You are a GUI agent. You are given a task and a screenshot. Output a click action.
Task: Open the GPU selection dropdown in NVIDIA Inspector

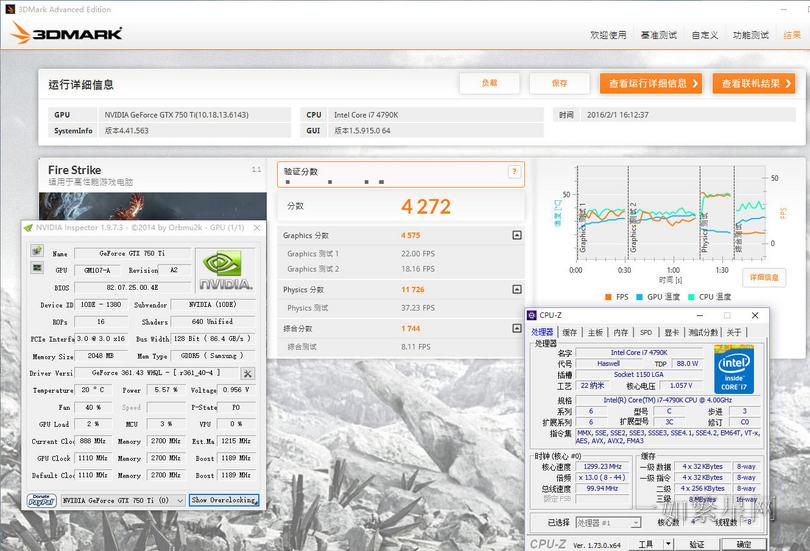coord(123,500)
